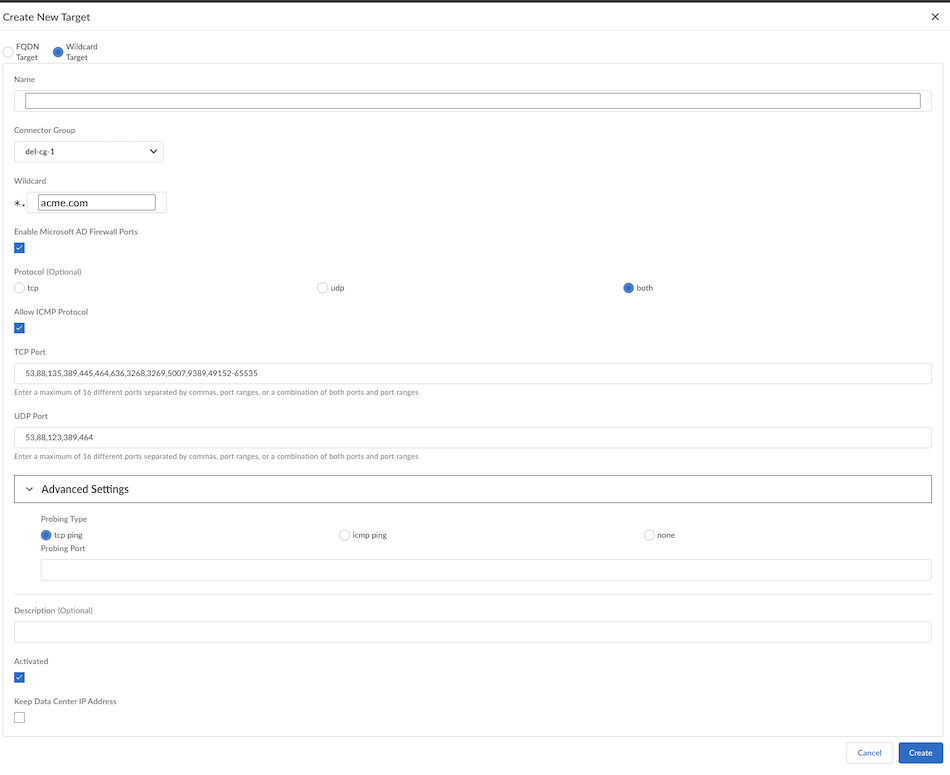Select icmp ping probing type
Viewport: 950px width, 775px height.
tap(344, 535)
